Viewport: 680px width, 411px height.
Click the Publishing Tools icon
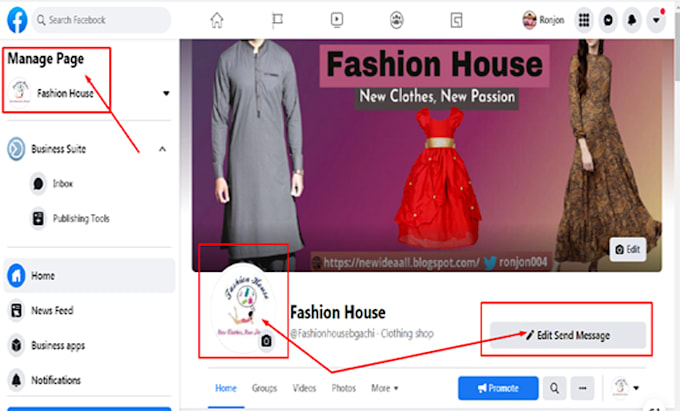pos(38,219)
